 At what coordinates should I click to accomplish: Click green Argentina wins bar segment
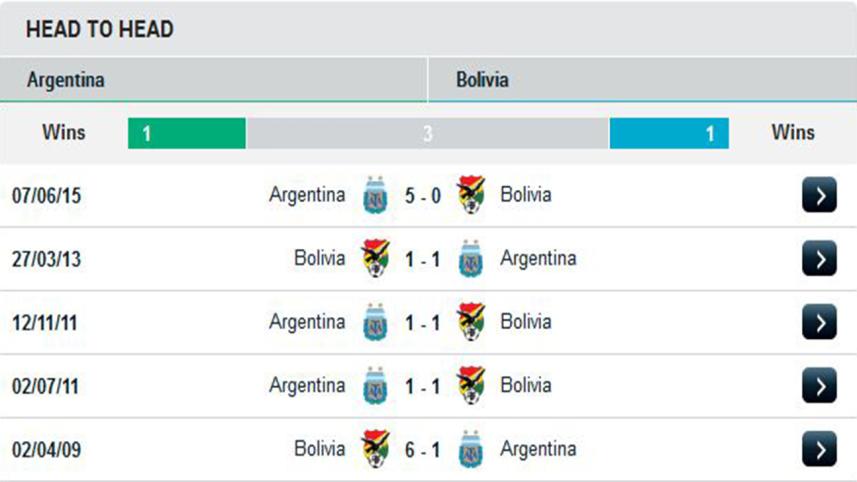click(187, 133)
